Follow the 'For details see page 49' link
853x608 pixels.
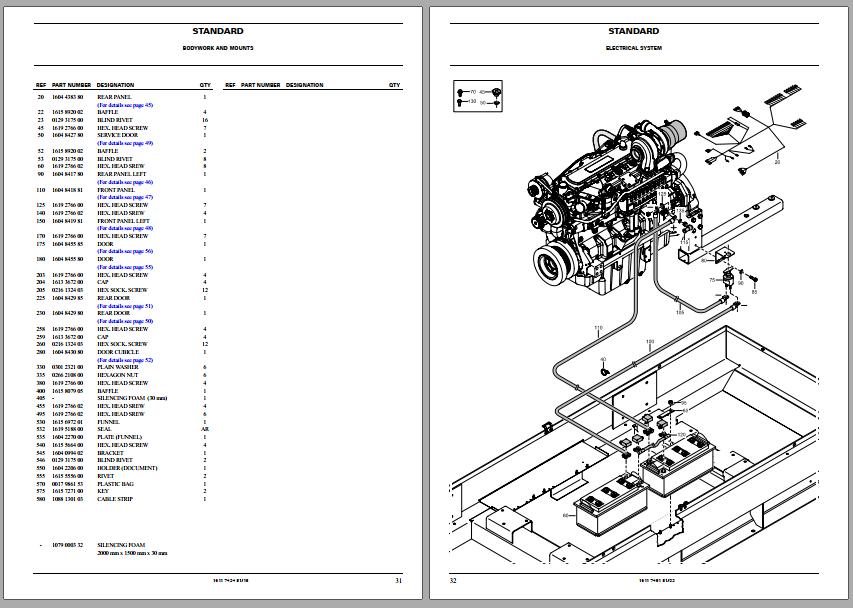(125, 143)
